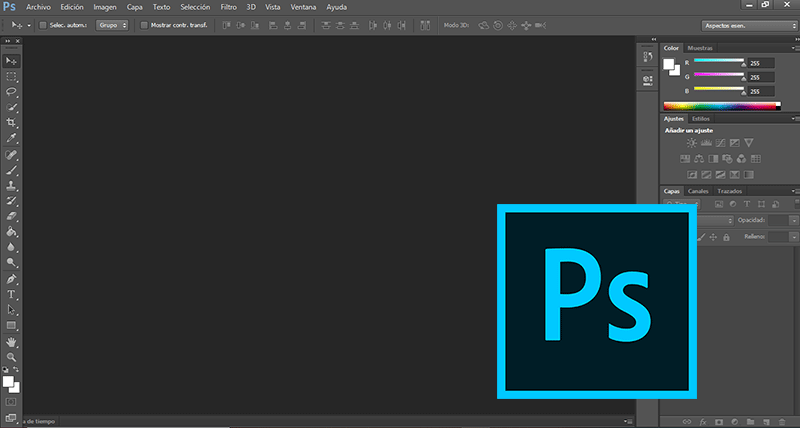Add a Gradient Map adjustment
Screen dimensions: 800x428
point(748,175)
